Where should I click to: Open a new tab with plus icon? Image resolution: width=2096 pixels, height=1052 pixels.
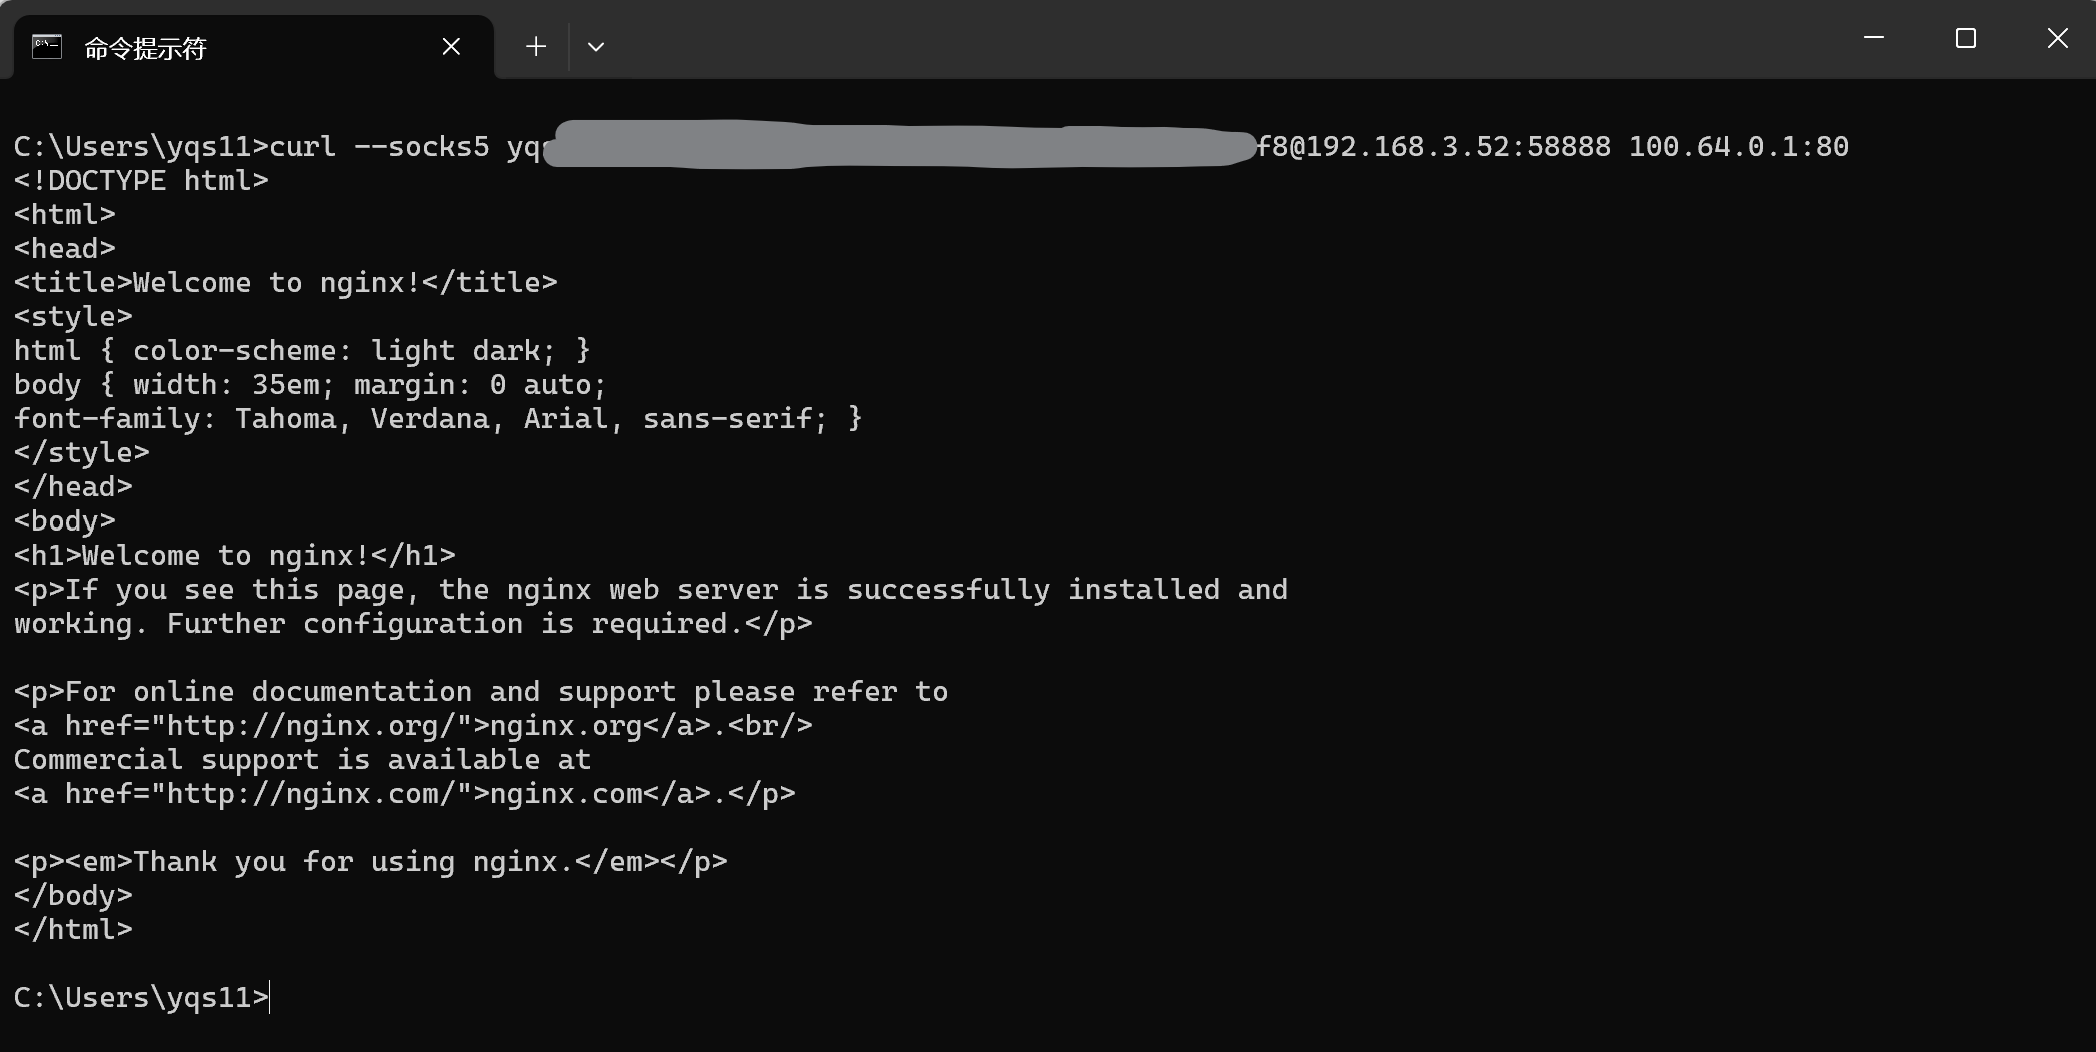coord(536,46)
